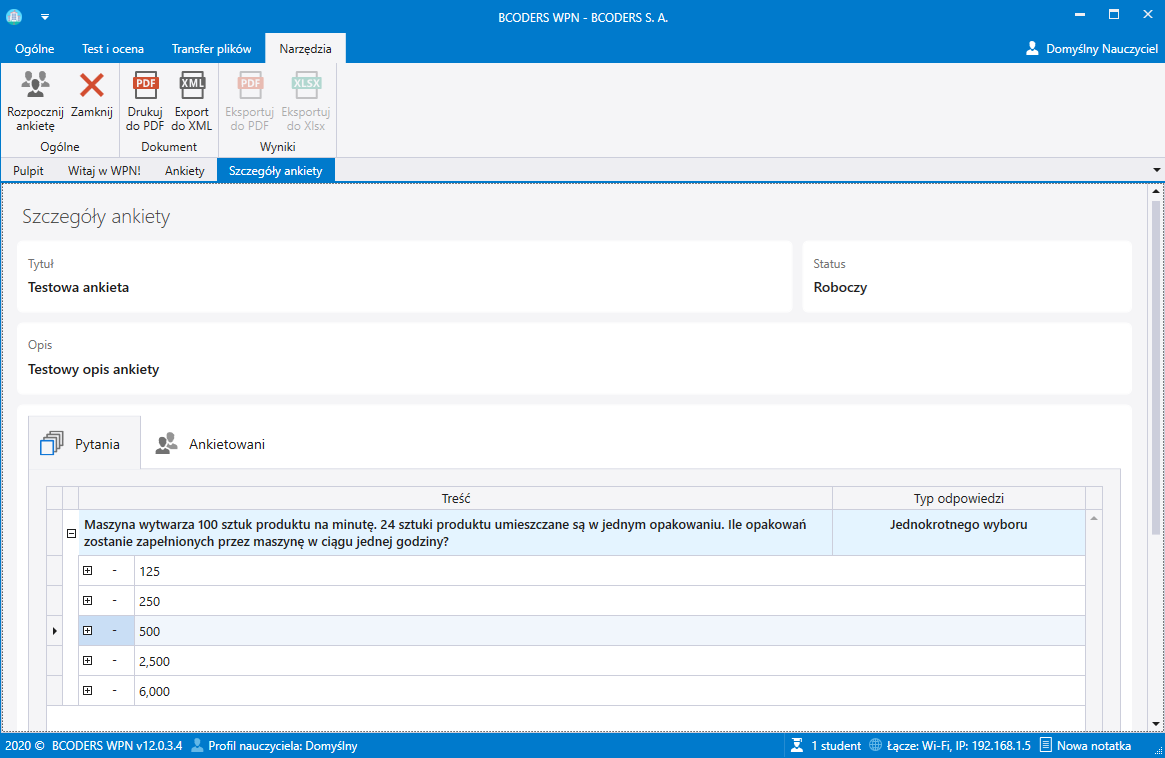Click the network globe status icon
Screen dimensions: 1165x758
tap(875, 745)
